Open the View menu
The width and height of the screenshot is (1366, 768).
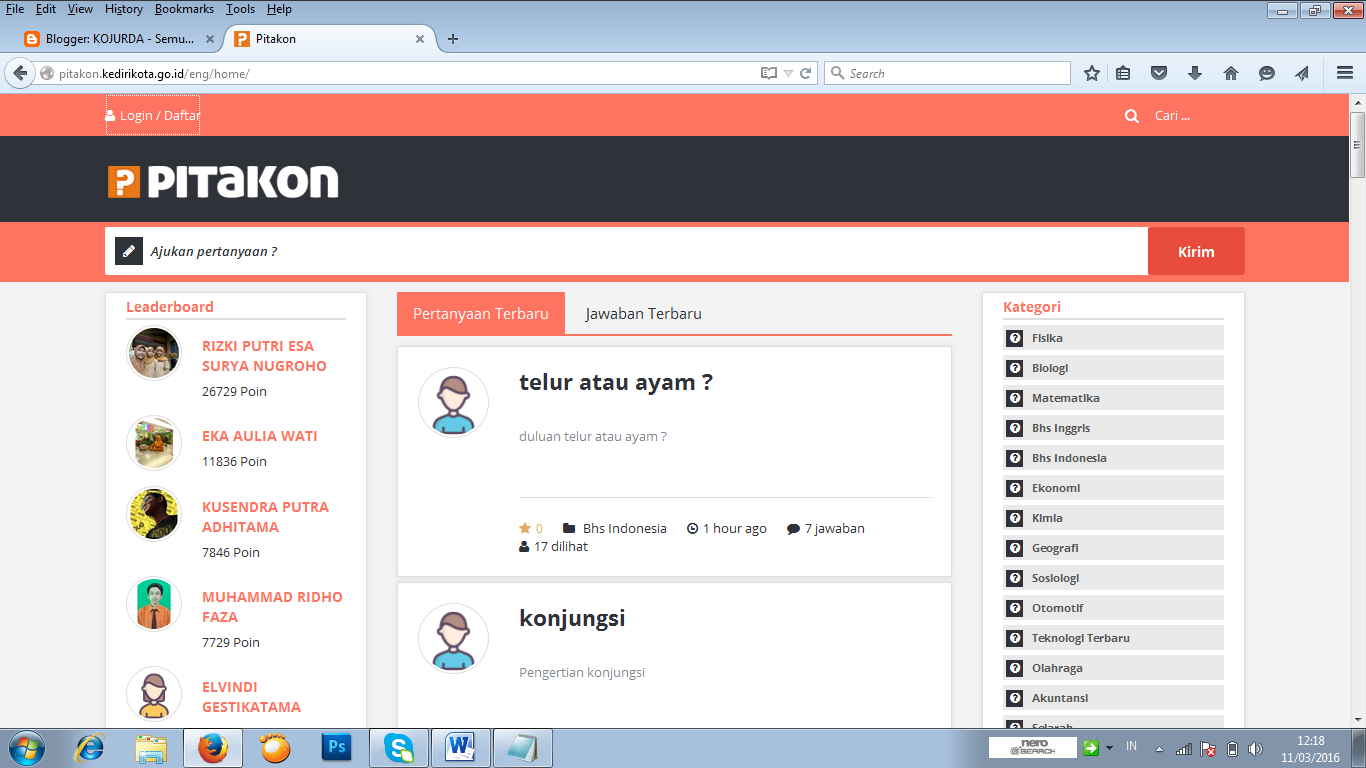pos(80,9)
